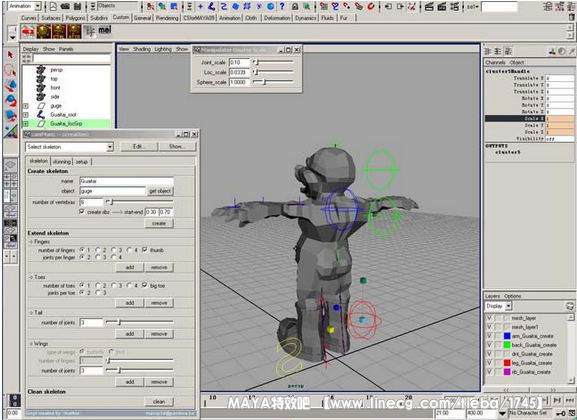
Task: Click the render clapperboard icon
Action: [429, 6]
